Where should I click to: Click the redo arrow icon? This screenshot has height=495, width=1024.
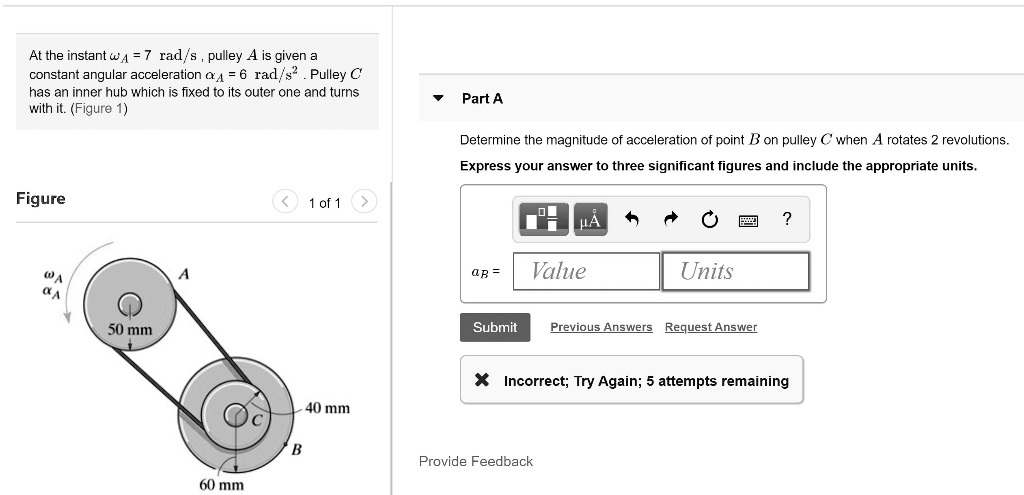coord(671,219)
